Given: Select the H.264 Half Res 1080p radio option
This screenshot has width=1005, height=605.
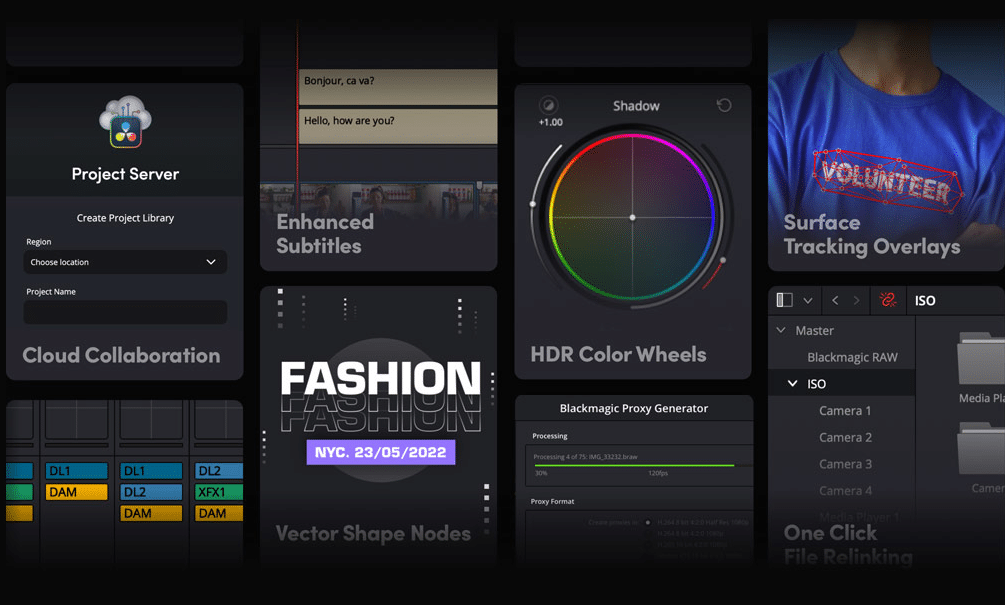Looking at the screenshot, I should (648, 522).
